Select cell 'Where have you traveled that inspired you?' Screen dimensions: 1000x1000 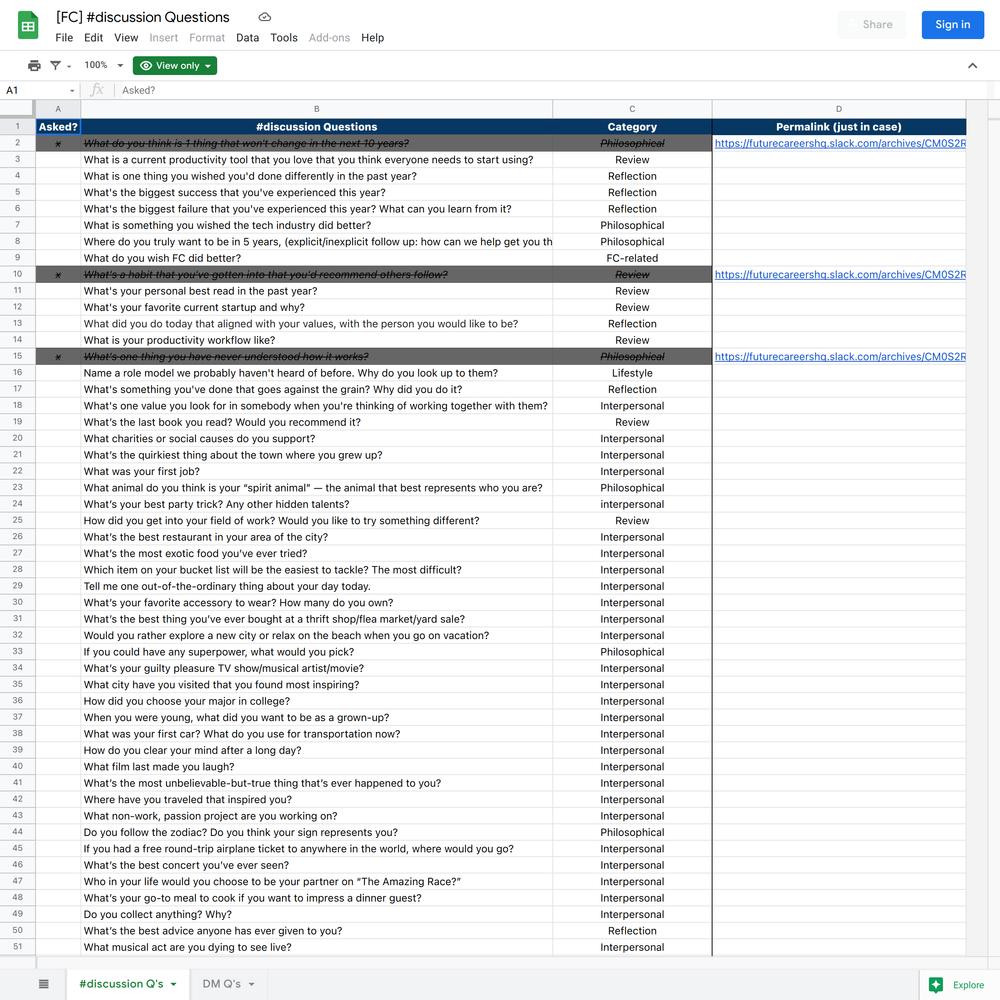pyautogui.click(x=316, y=800)
